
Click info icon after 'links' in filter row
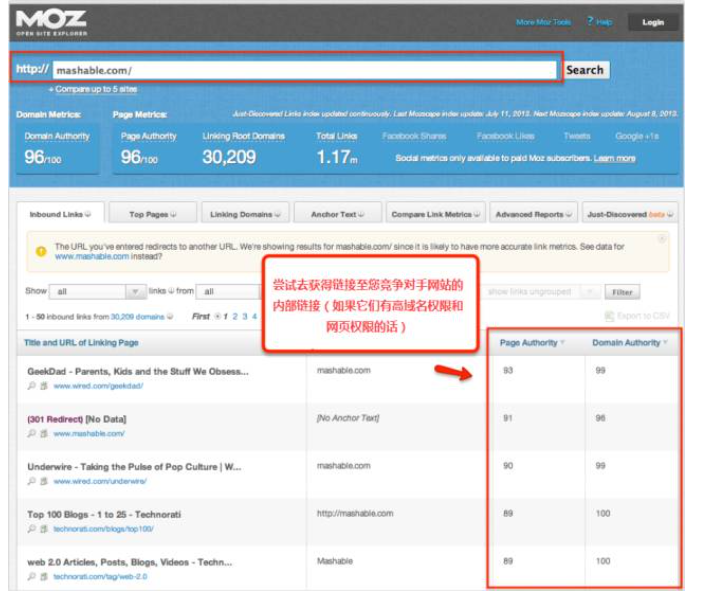pyautogui.click(x=171, y=291)
